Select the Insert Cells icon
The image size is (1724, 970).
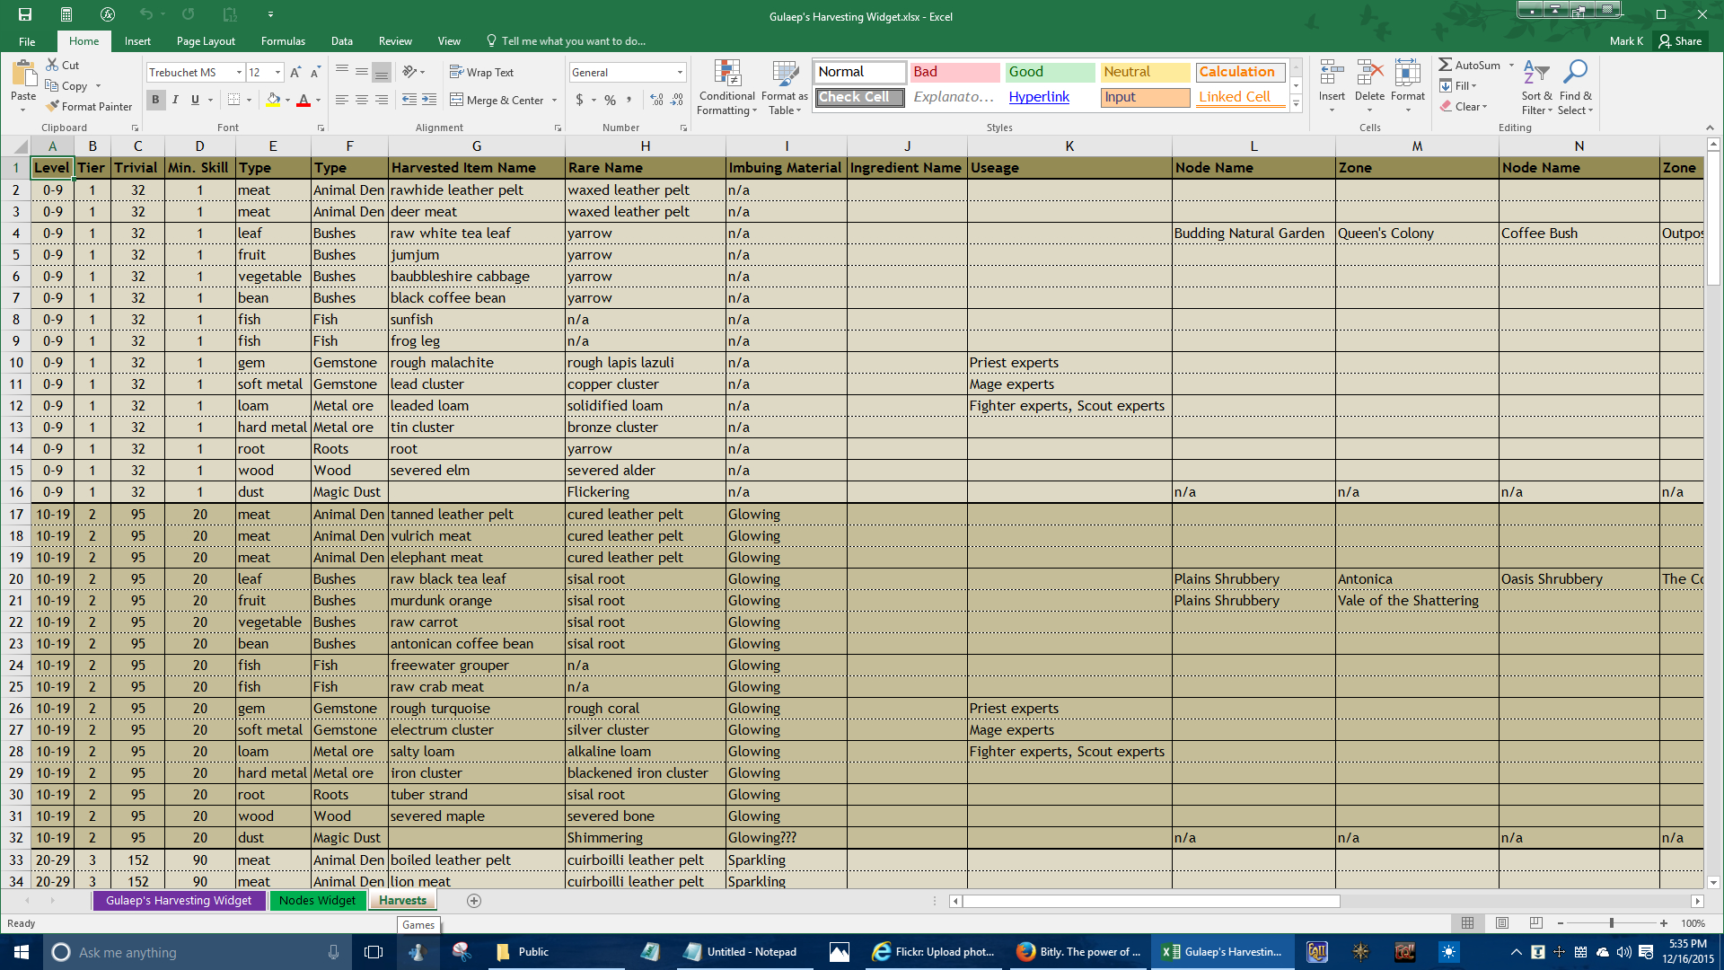1331,80
